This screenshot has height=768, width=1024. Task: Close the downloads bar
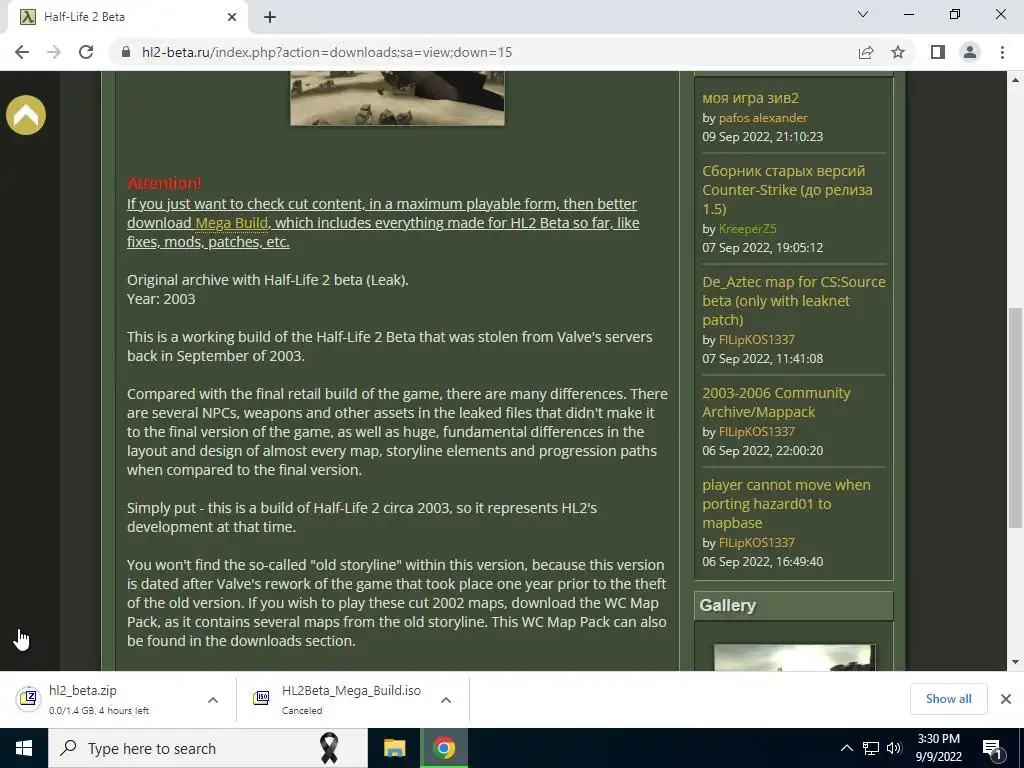click(1006, 699)
